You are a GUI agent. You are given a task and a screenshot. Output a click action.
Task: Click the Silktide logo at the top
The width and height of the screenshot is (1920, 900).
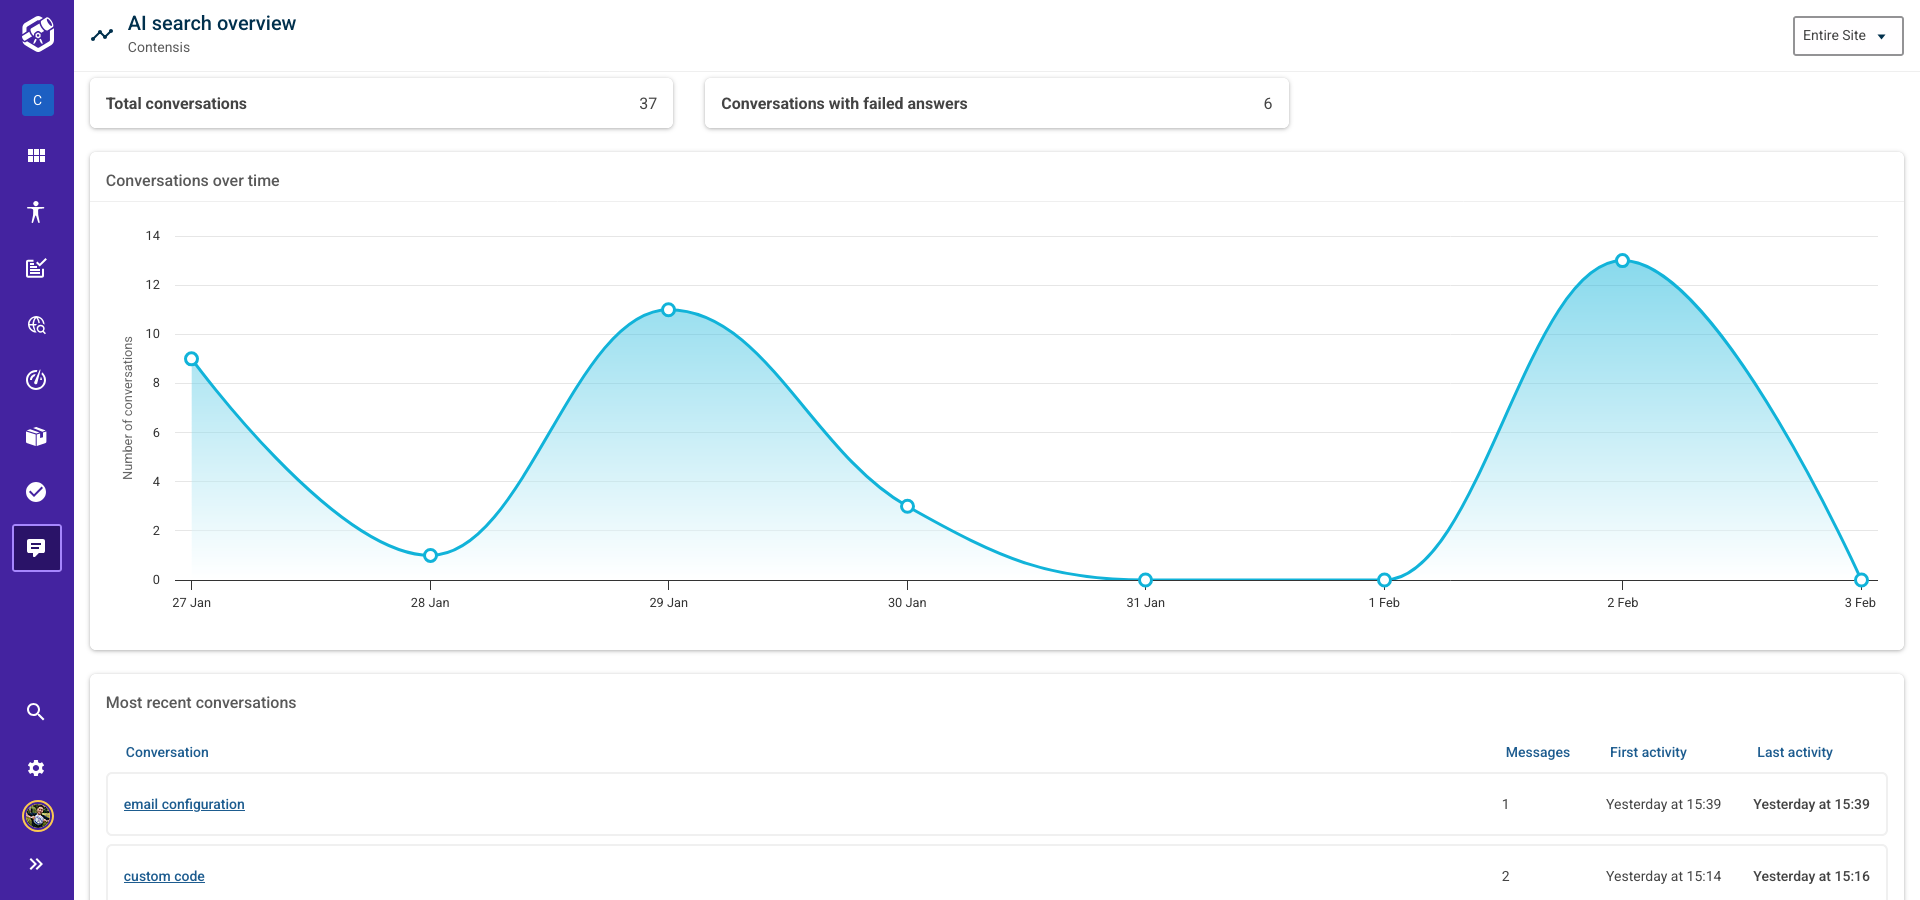[x=36, y=33]
